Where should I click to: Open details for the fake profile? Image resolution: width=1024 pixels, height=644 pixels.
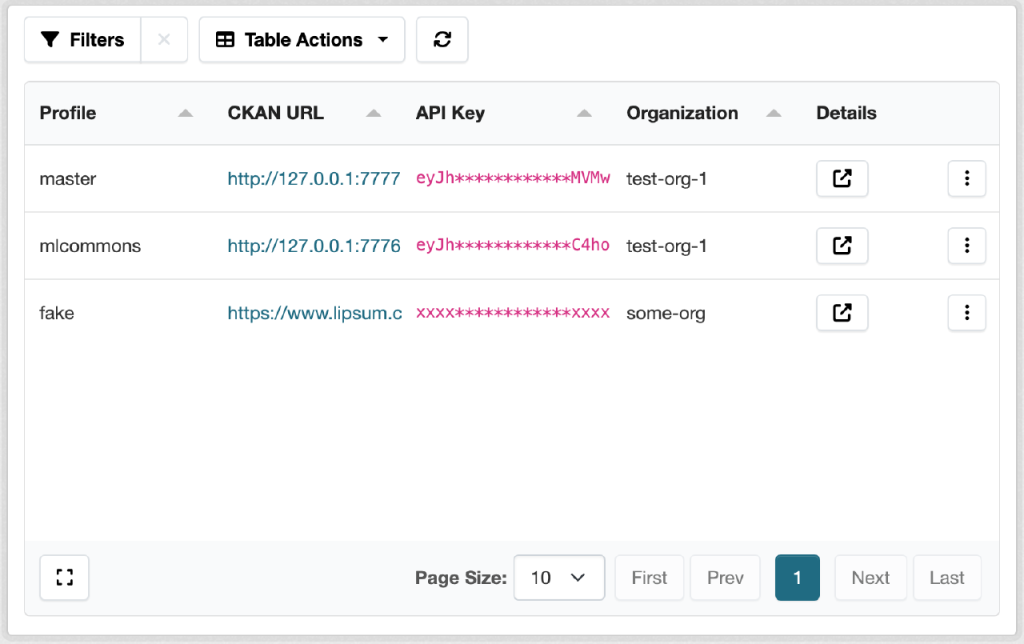[x=842, y=313]
